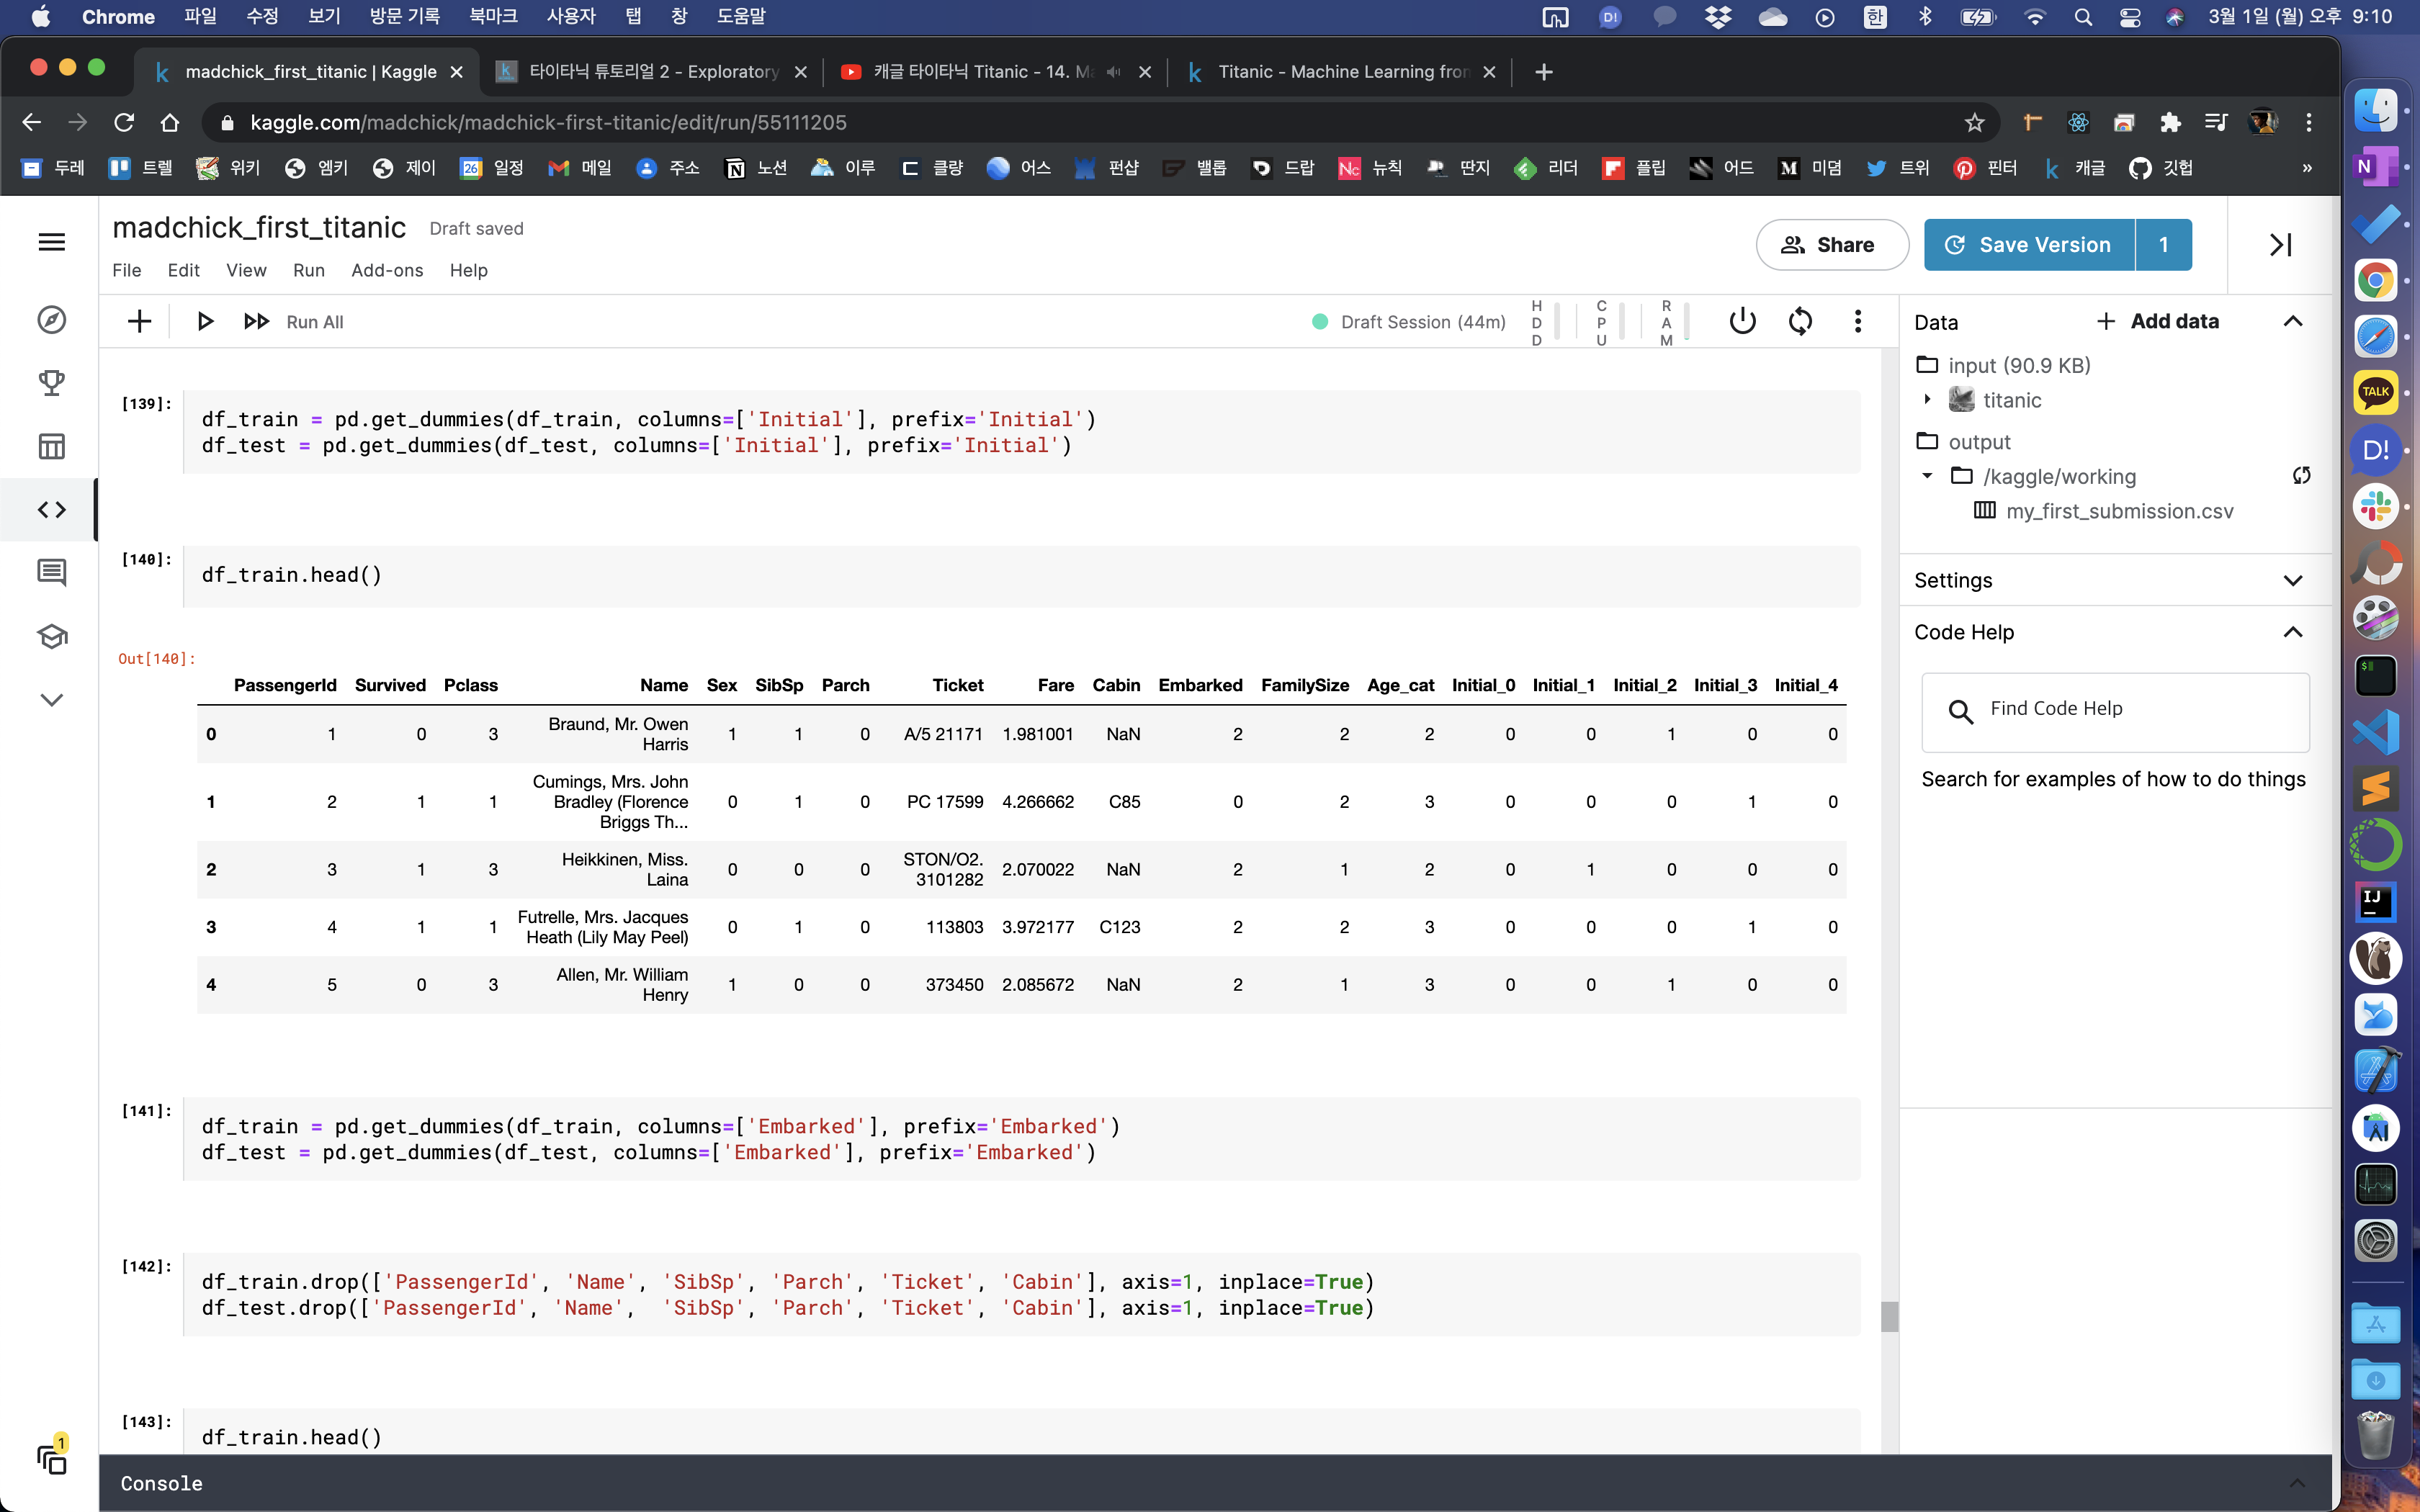
Task: Toggle the left hamburger navigation menu
Action: point(52,242)
